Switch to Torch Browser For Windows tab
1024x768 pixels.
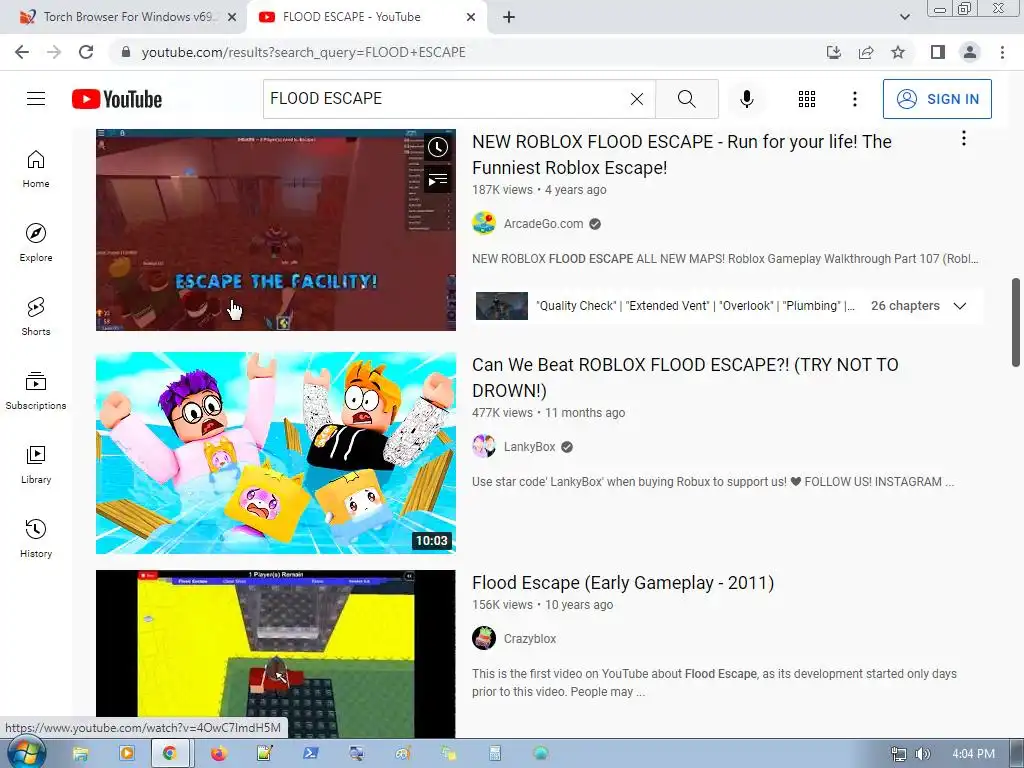(123, 17)
